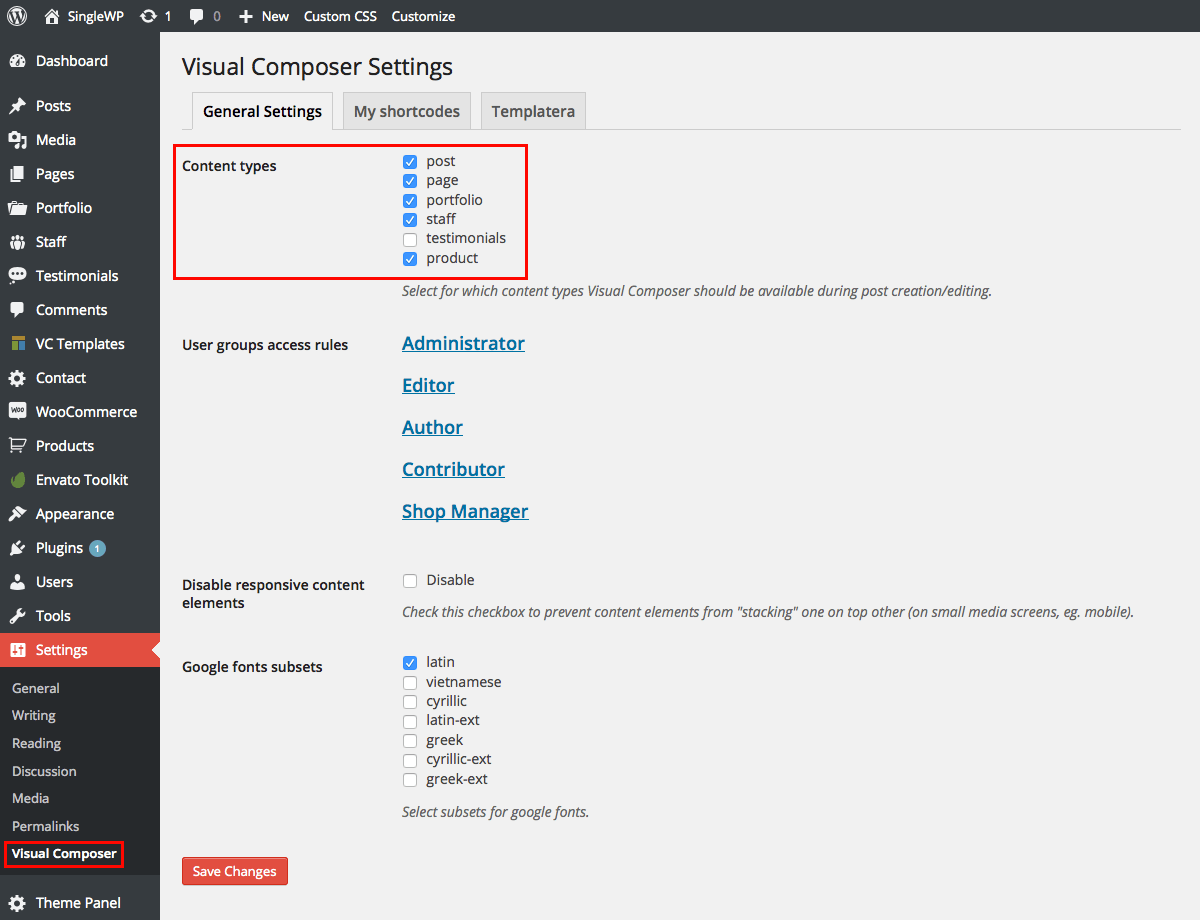Switch to the Templatera tab
Viewport: 1200px width, 920px height.
click(x=533, y=111)
